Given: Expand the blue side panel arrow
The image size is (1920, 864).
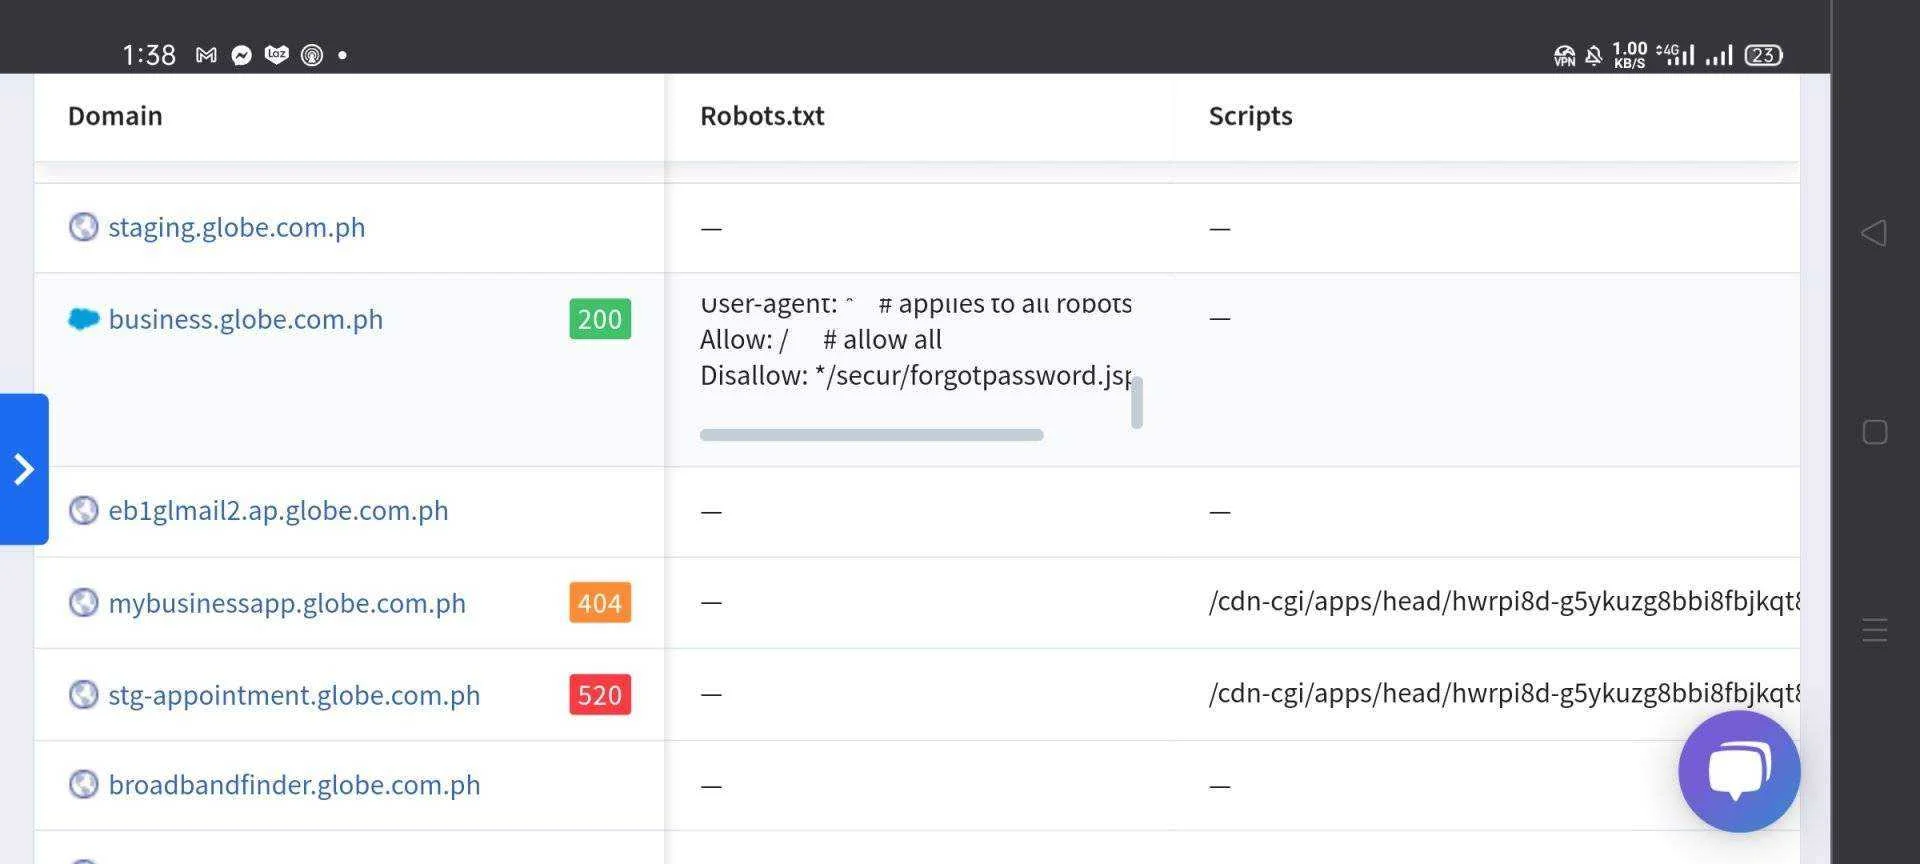Looking at the screenshot, I should [24, 469].
